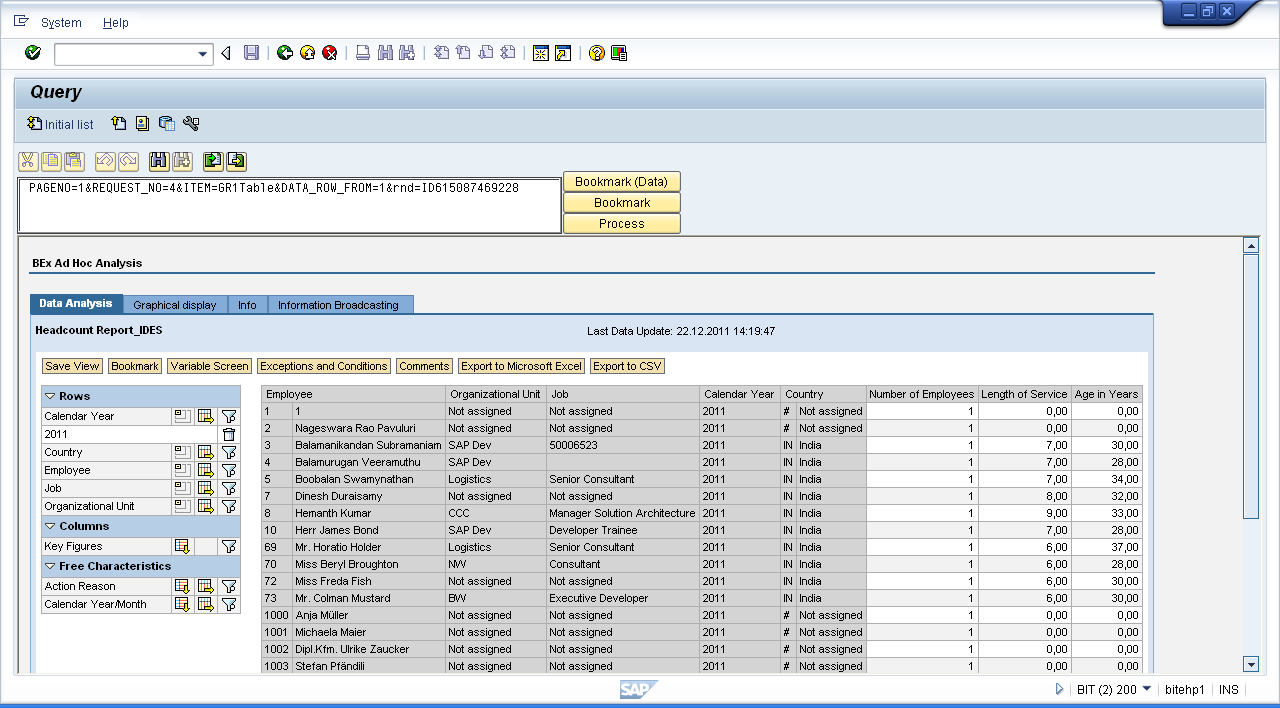Click the Organizational Unit column header
Image resolution: width=1280 pixels, height=708 pixels.
[x=495, y=394]
